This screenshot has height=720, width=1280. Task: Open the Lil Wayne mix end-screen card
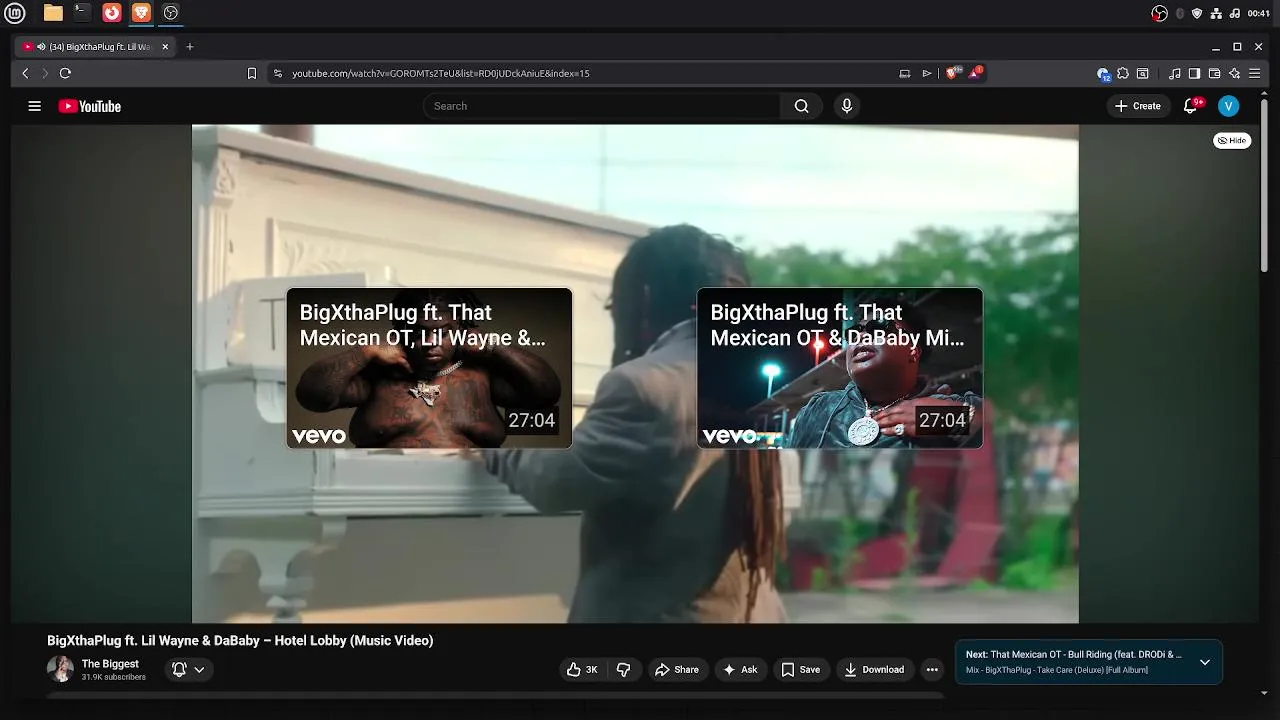[x=429, y=368]
